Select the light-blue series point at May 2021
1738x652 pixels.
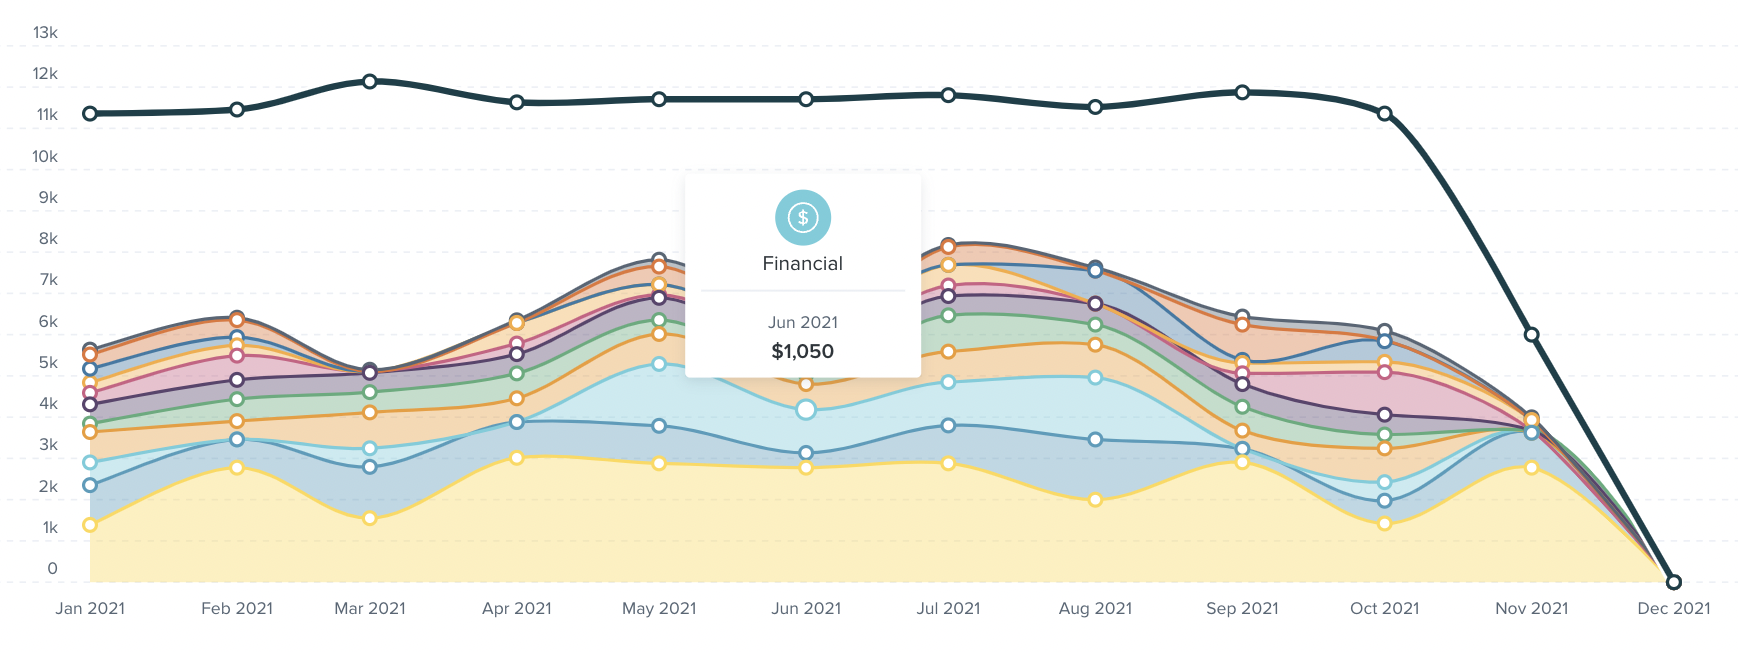point(659,364)
